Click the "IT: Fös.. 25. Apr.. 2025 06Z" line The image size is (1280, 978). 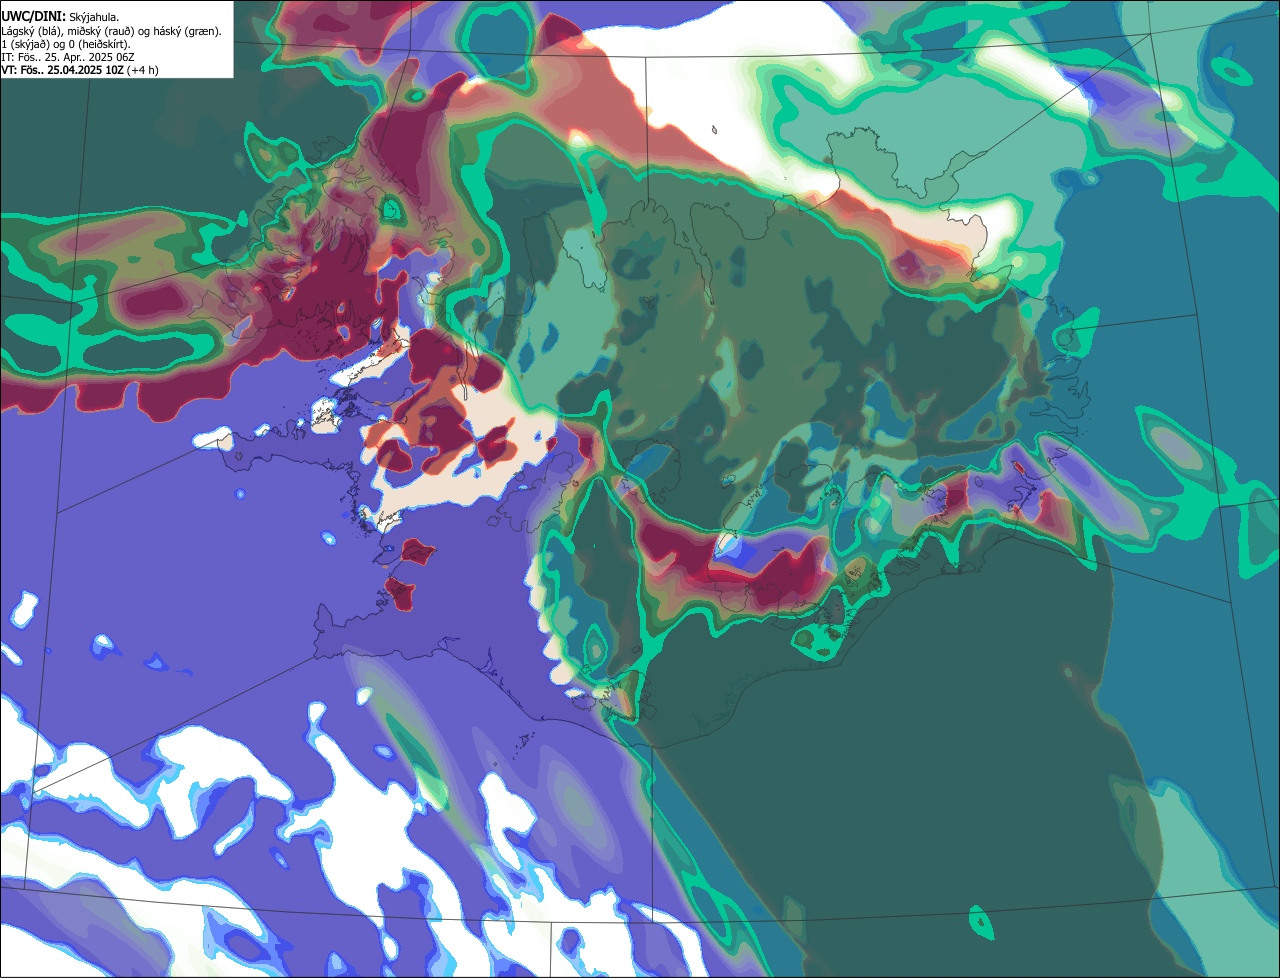click(x=68, y=57)
